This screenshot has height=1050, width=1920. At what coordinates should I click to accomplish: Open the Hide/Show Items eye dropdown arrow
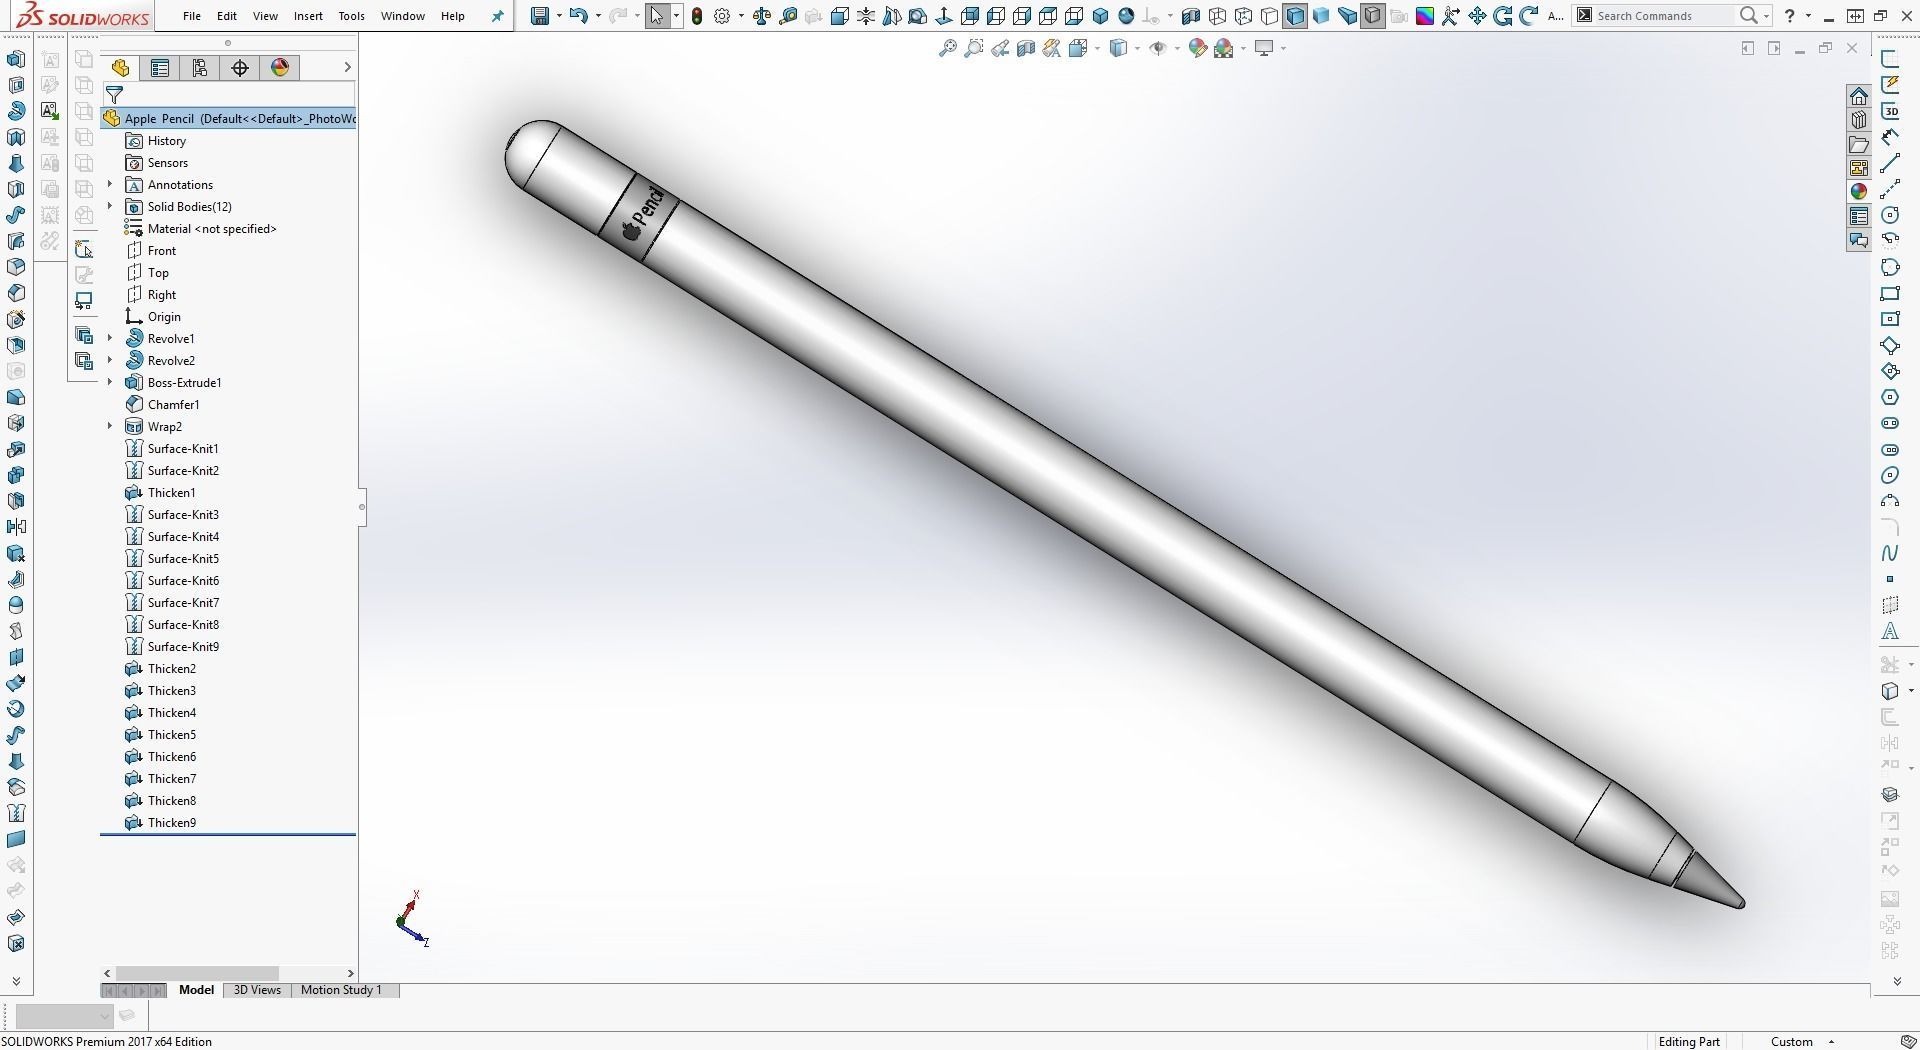click(1177, 48)
